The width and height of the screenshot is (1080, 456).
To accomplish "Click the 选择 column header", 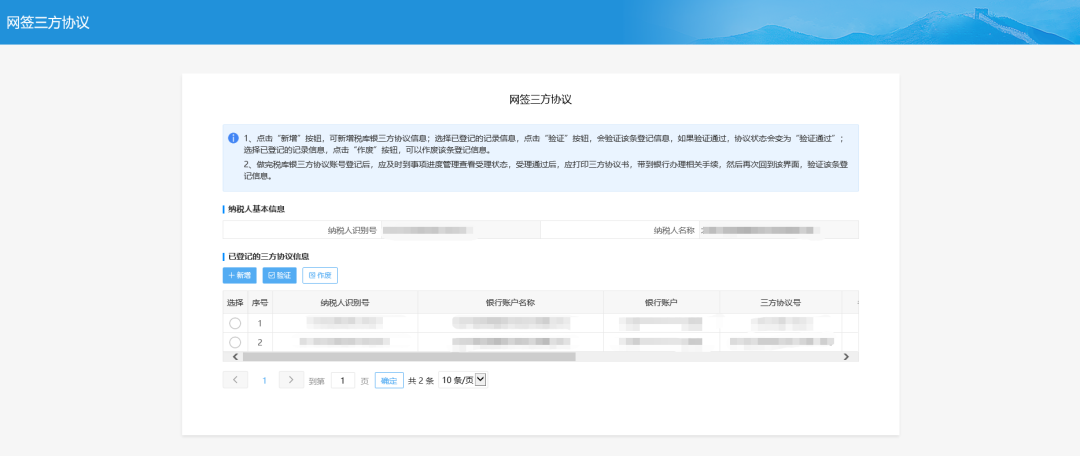I will pos(235,302).
